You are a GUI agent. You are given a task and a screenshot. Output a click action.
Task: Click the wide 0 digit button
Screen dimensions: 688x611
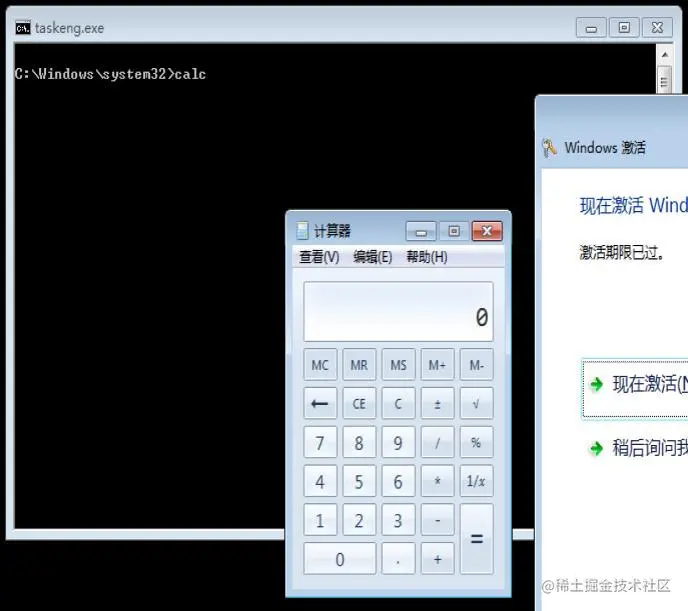pyautogui.click(x=340, y=558)
